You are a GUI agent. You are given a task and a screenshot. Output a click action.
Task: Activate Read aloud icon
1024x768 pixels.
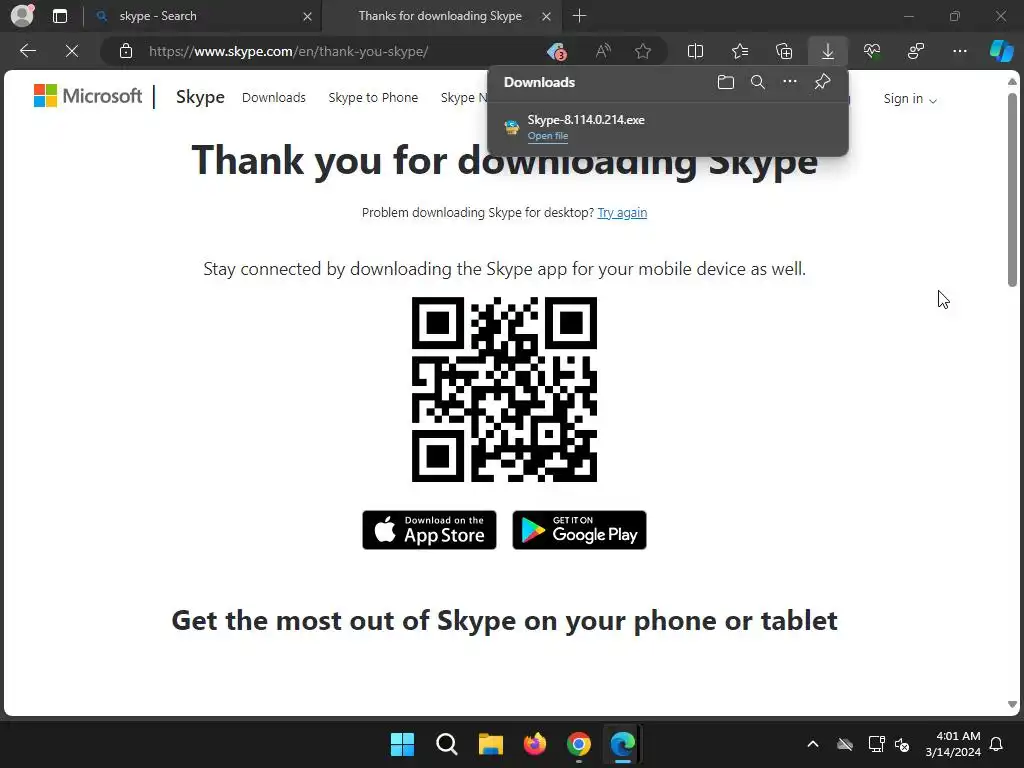[603, 51]
